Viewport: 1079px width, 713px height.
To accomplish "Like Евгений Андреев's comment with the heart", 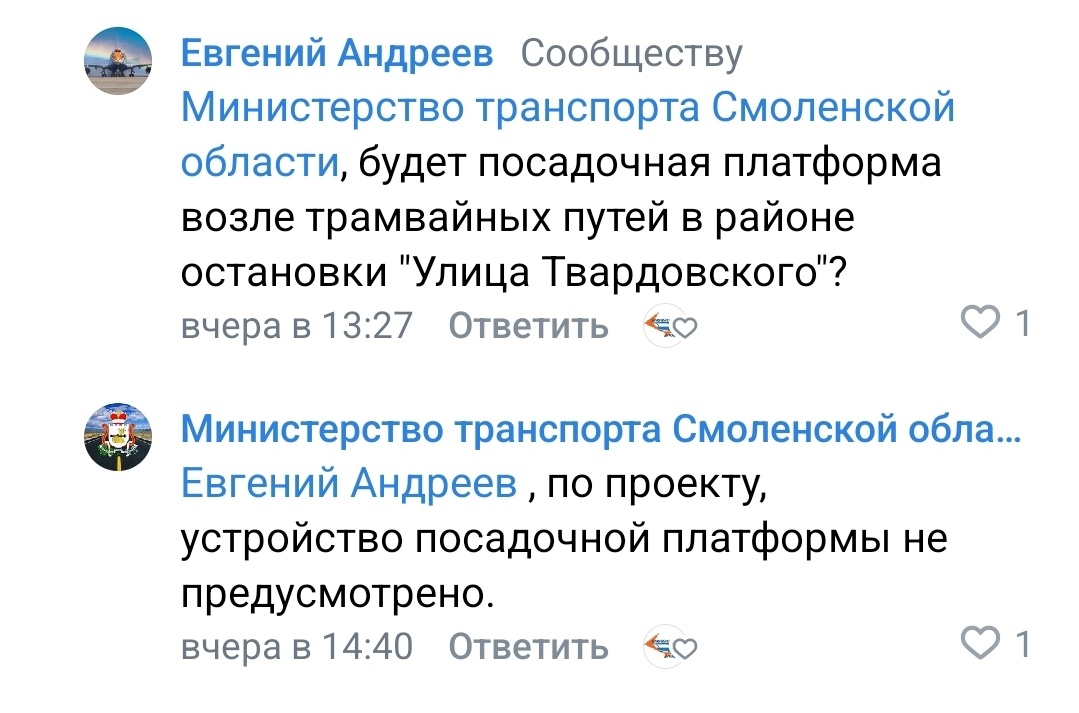I will (x=979, y=322).
